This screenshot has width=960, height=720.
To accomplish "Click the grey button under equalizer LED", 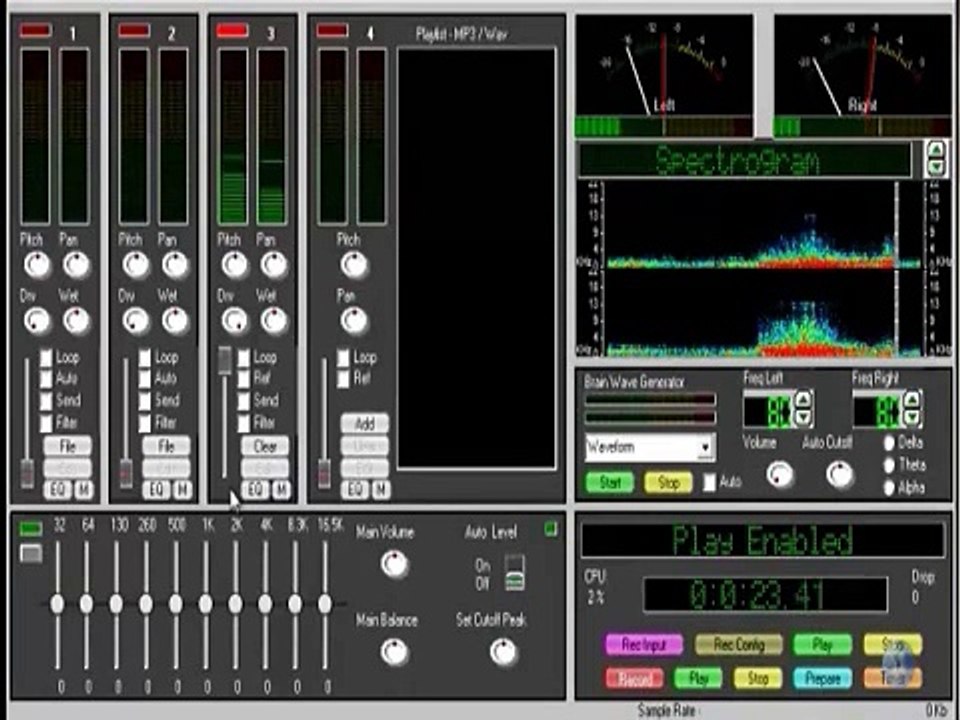I will [31, 553].
